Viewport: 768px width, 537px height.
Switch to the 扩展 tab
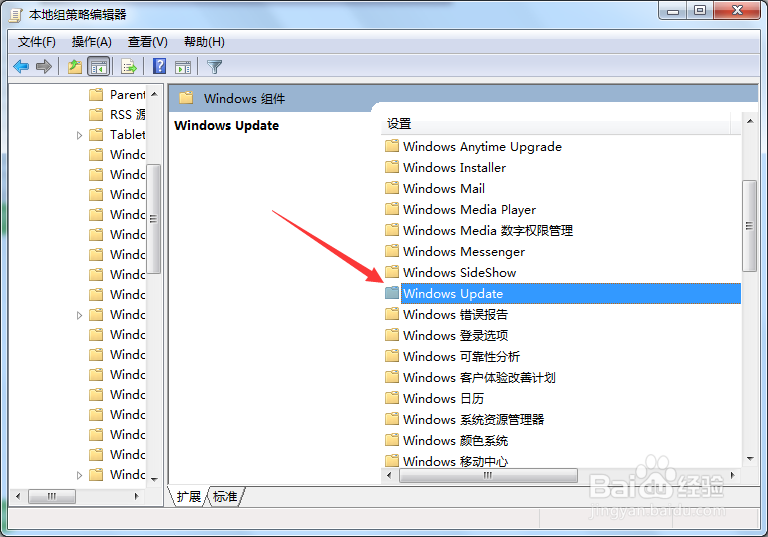189,496
